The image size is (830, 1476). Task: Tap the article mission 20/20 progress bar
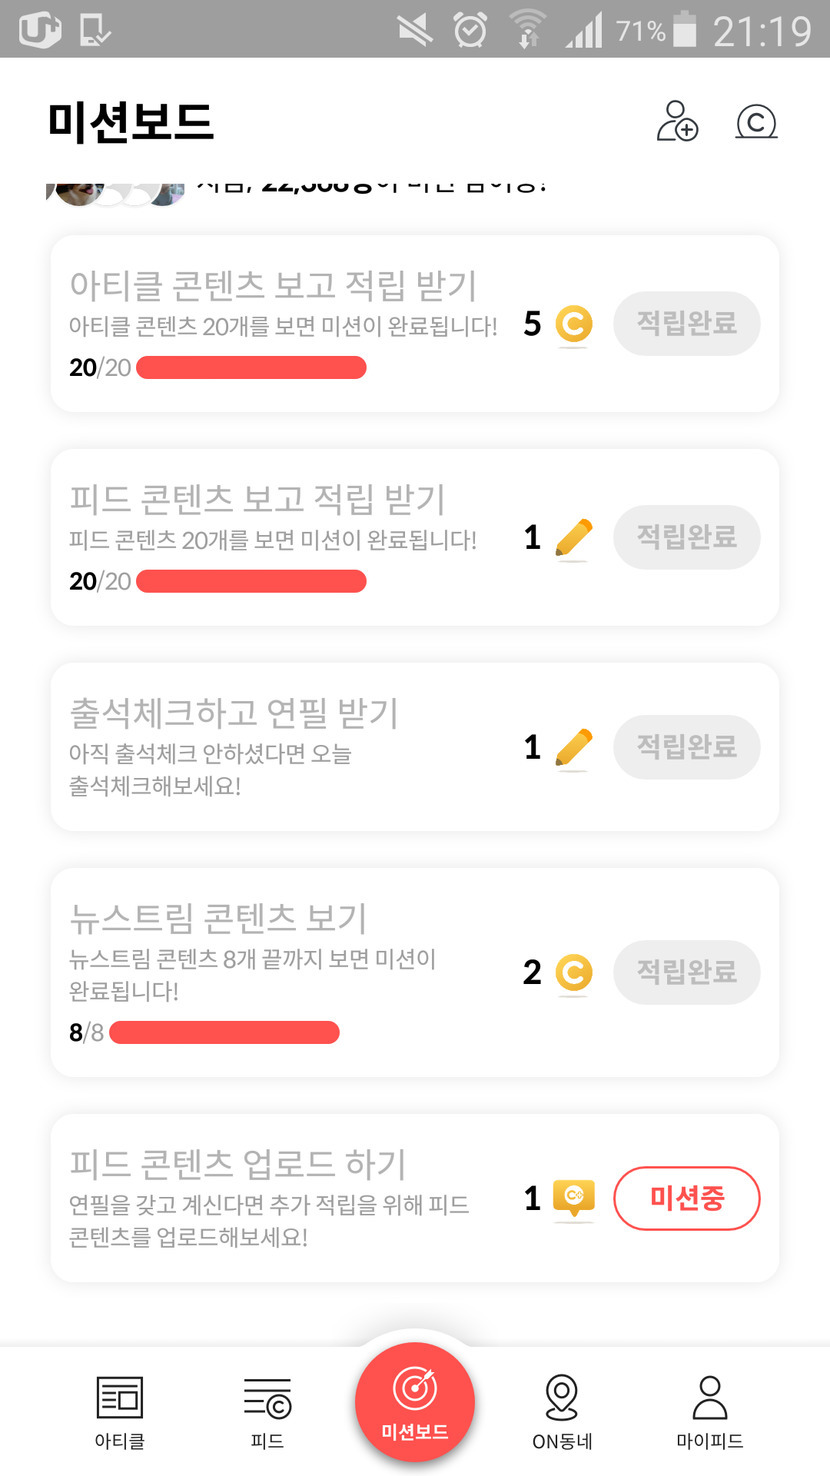tap(251, 368)
